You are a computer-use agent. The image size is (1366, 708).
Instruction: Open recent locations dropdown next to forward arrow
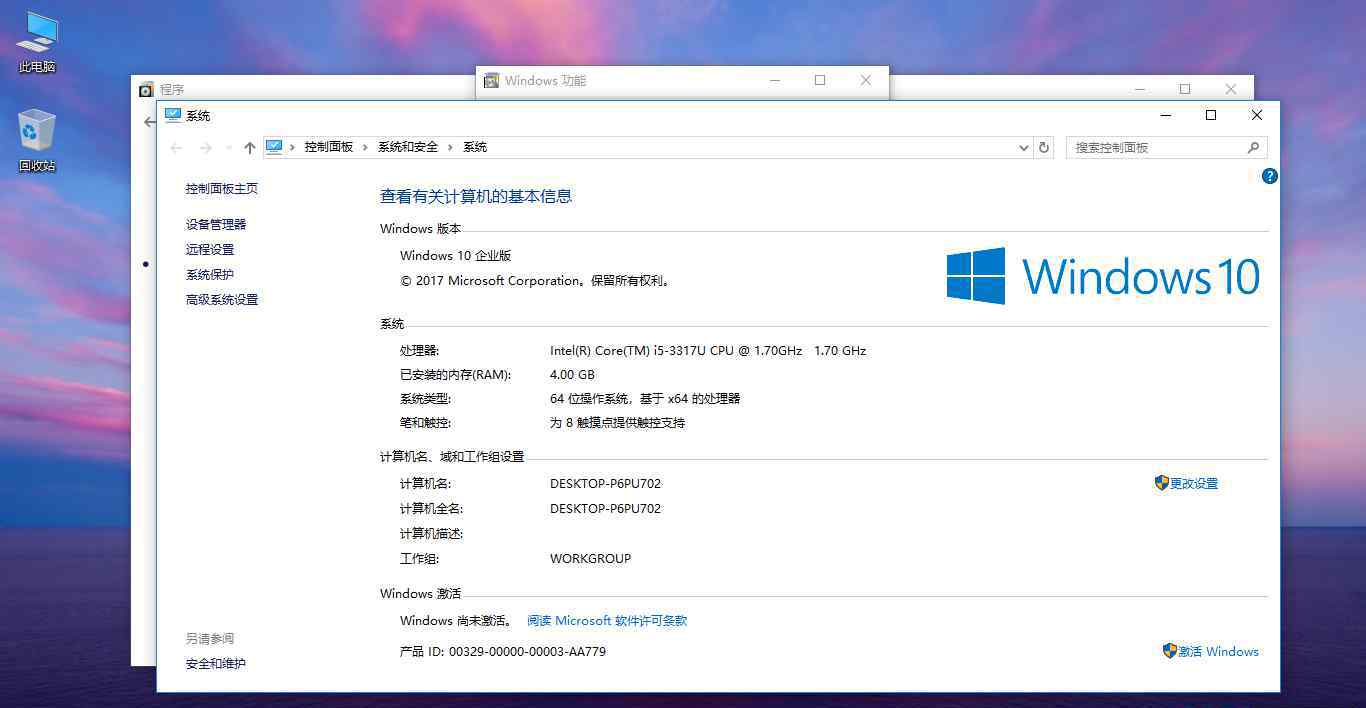pyautogui.click(x=227, y=147)
